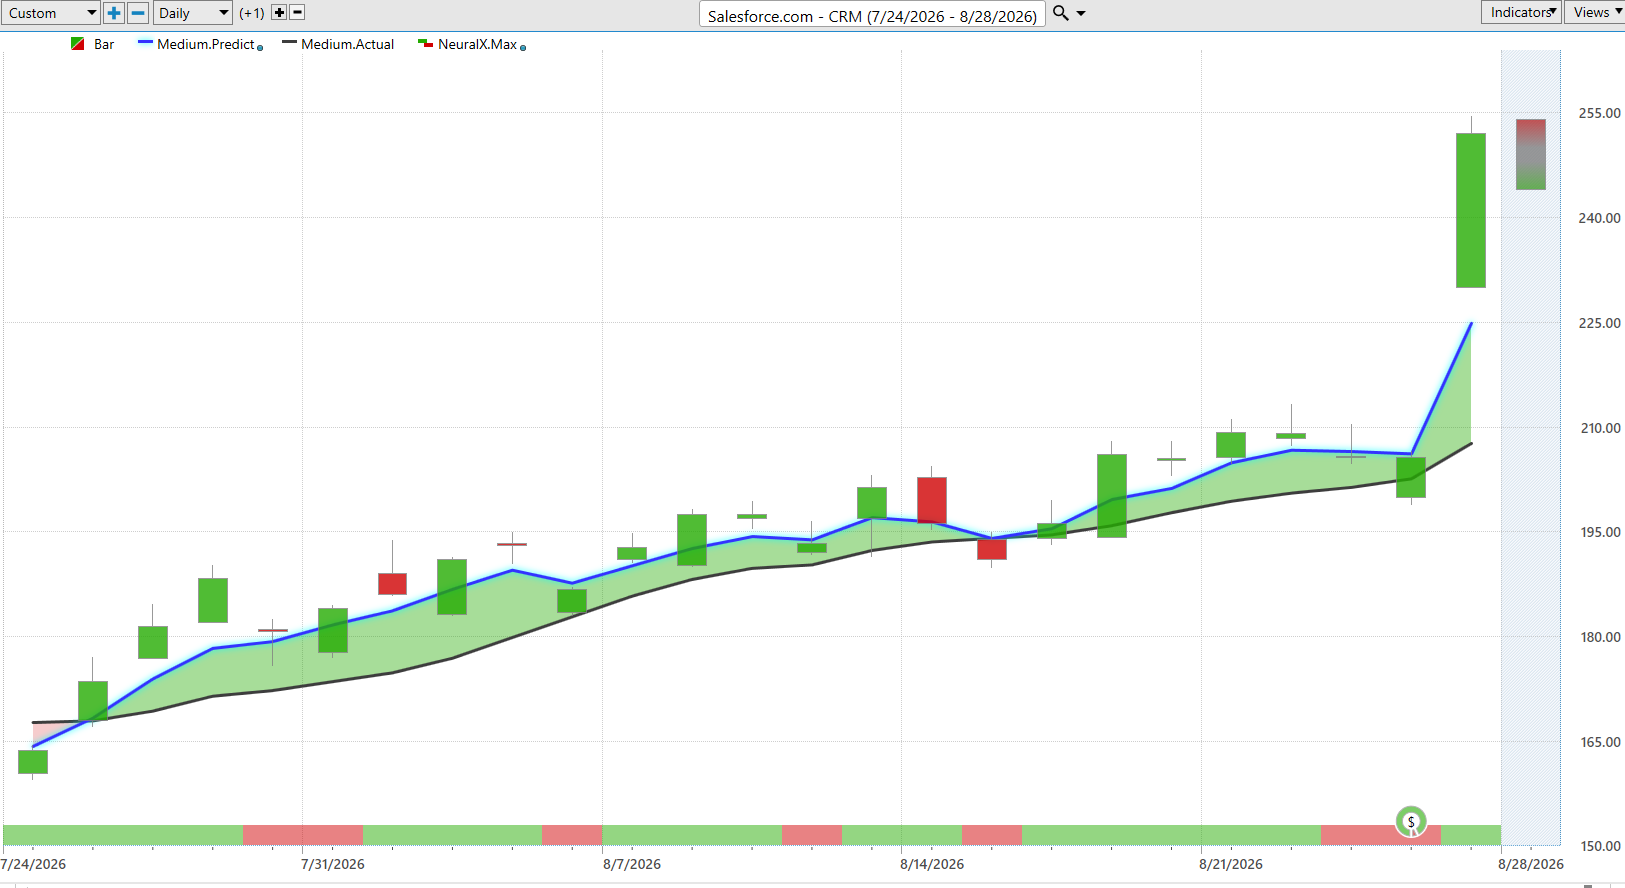Open the Daily interval dropdown
This screenshot has height=888, width=1625.
(193, 13)
